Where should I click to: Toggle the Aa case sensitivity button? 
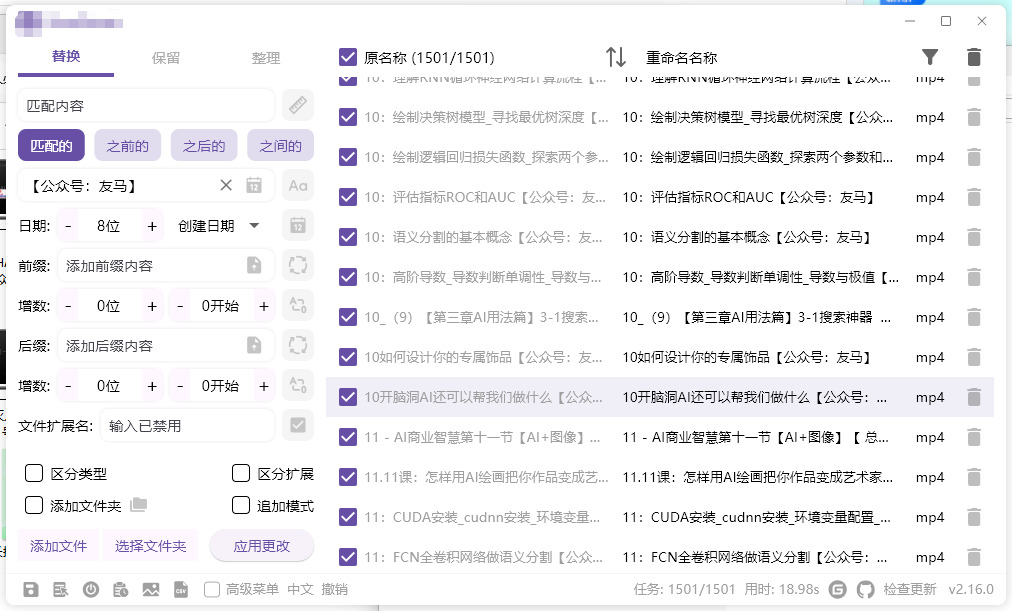click(x=298, y=186)
